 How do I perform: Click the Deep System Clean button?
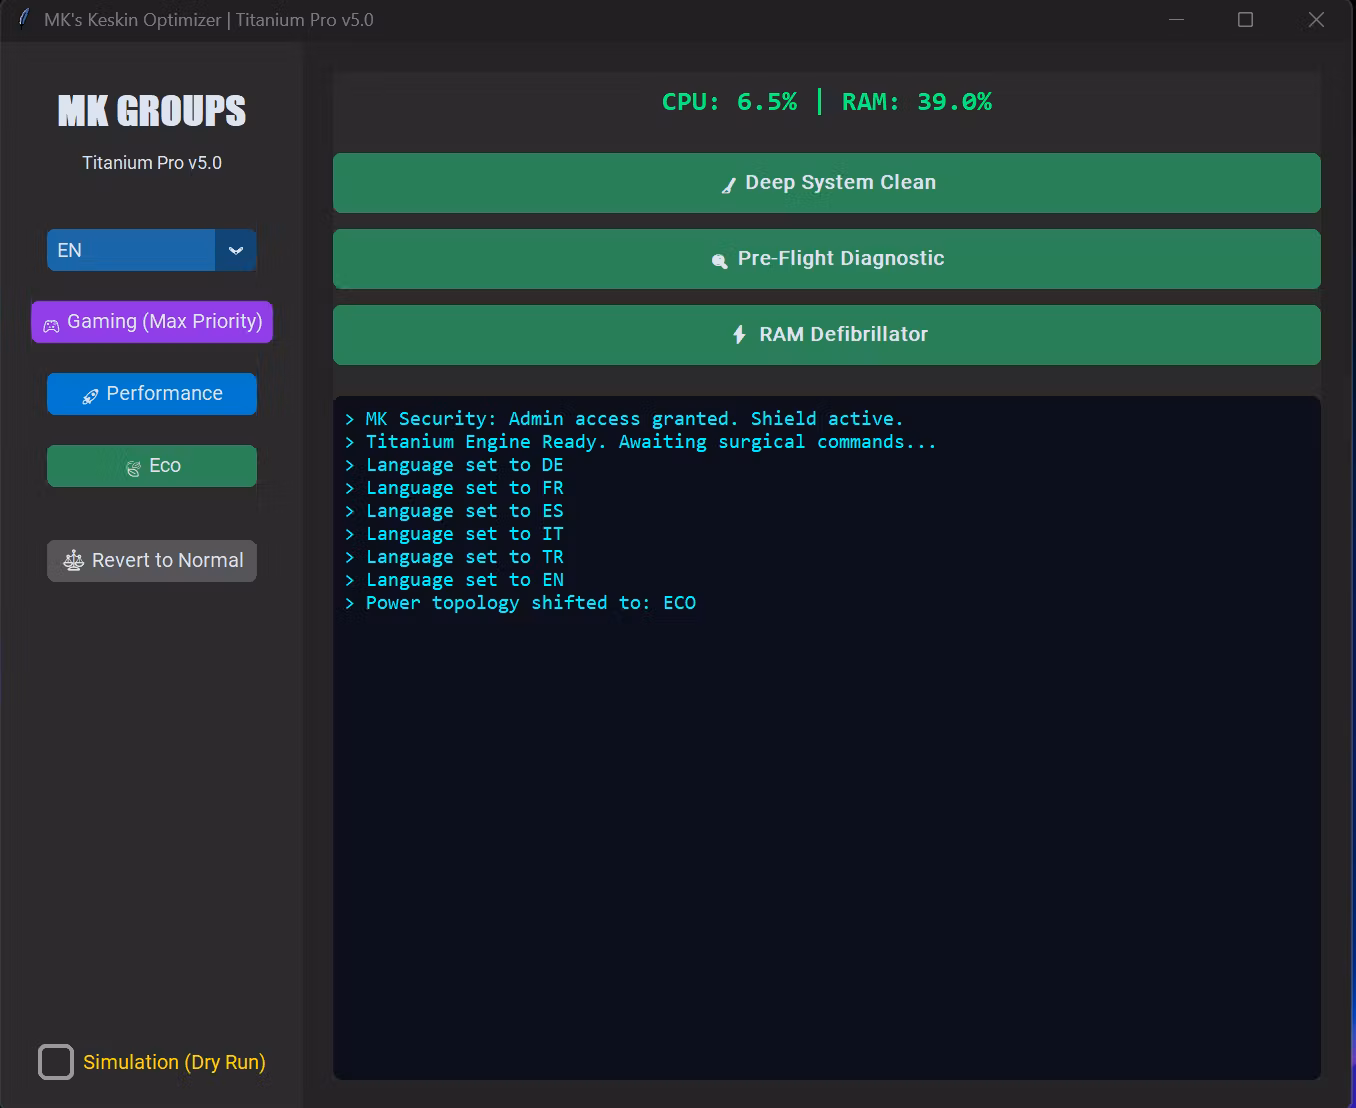point(826,183)
